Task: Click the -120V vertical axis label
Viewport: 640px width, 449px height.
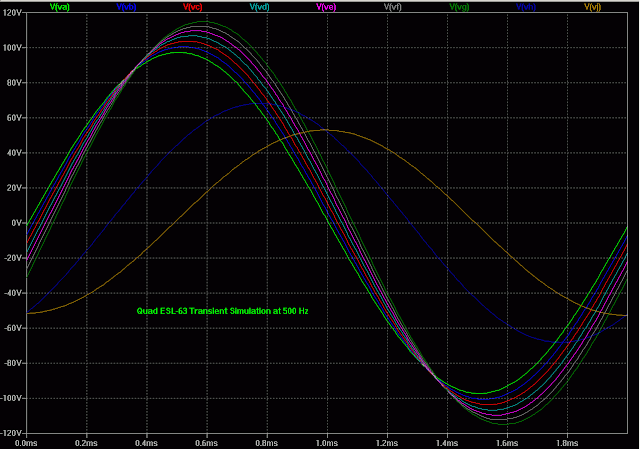Action: [11, 433]
